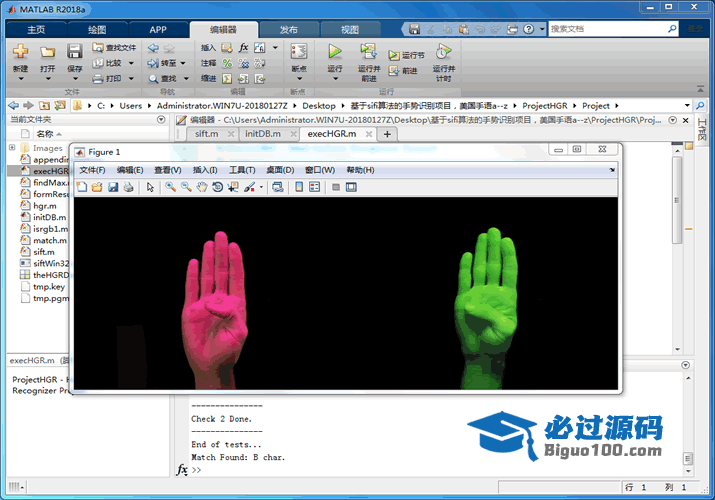Switch to the sift.m editor tab

pos(207,133)
